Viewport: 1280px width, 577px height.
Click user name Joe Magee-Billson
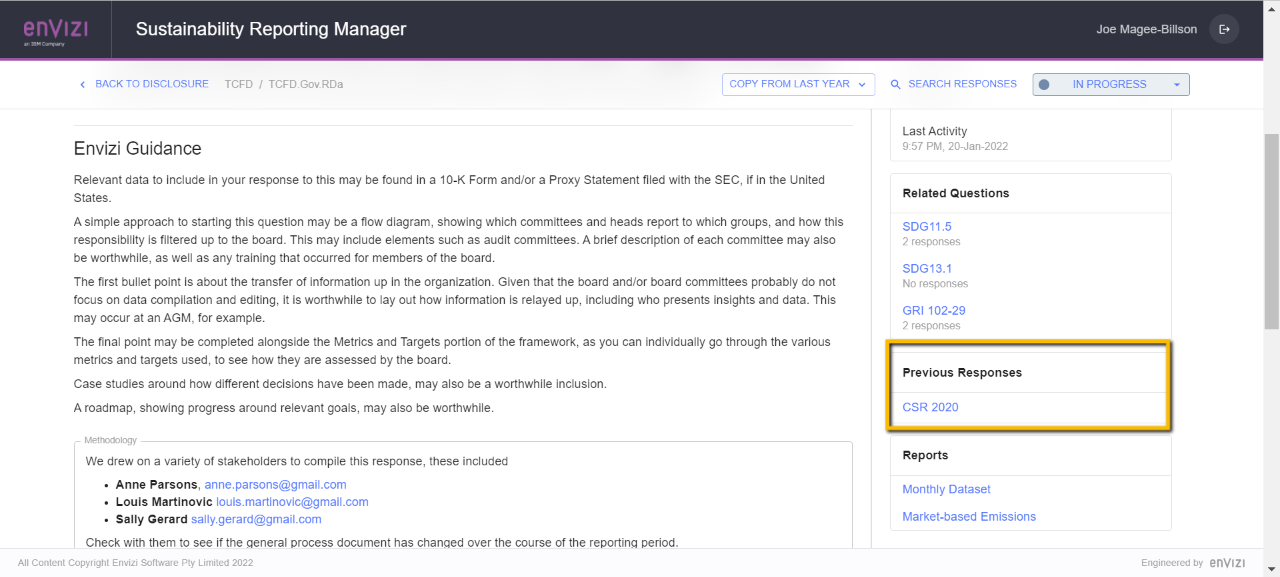[x=1146, y=29]
